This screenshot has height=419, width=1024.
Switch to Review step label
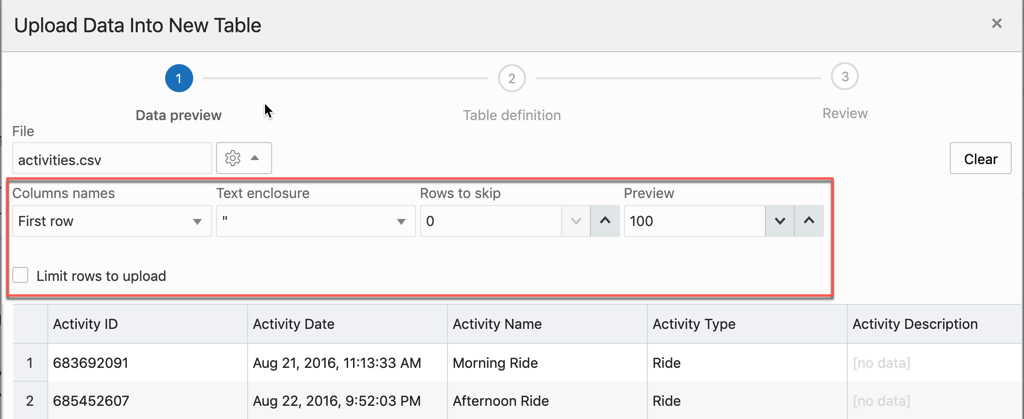coord(845,114)
